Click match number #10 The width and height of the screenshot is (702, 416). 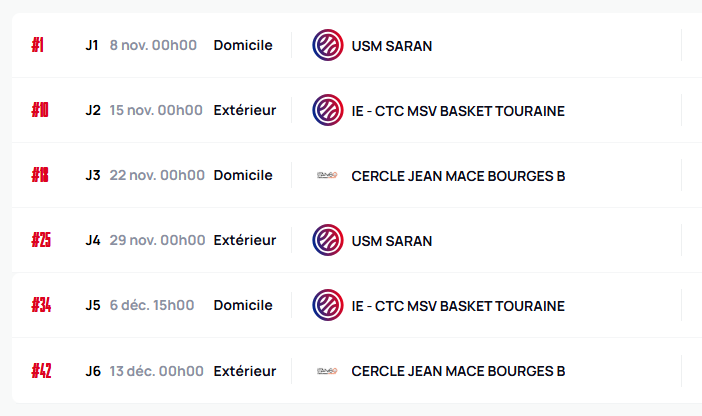40,110
